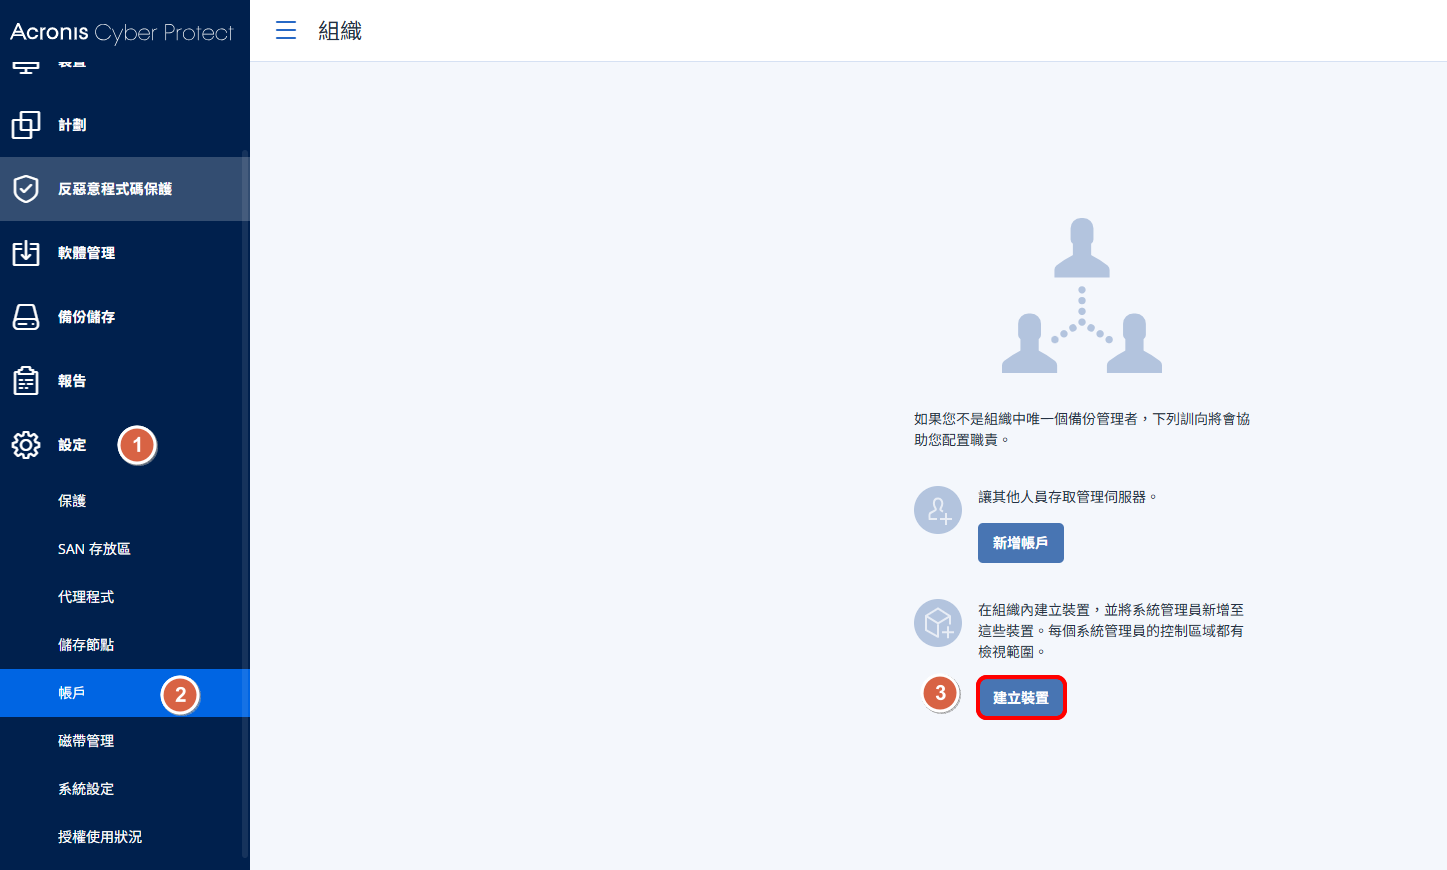Screen dimensions: 1447x870
Task: Open 代理程式 submenu item
Action: (x=125, y=597)
